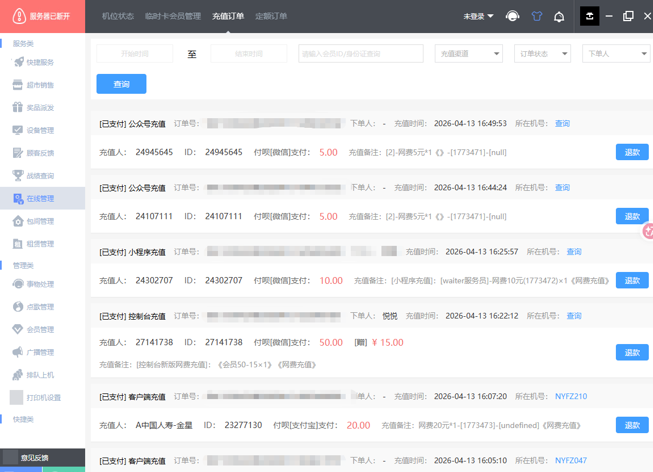This screenshot has height=472, width=653.
Task: Open 战绩查询 trophy icon in sidebar
Action: (x=17, y=175)
